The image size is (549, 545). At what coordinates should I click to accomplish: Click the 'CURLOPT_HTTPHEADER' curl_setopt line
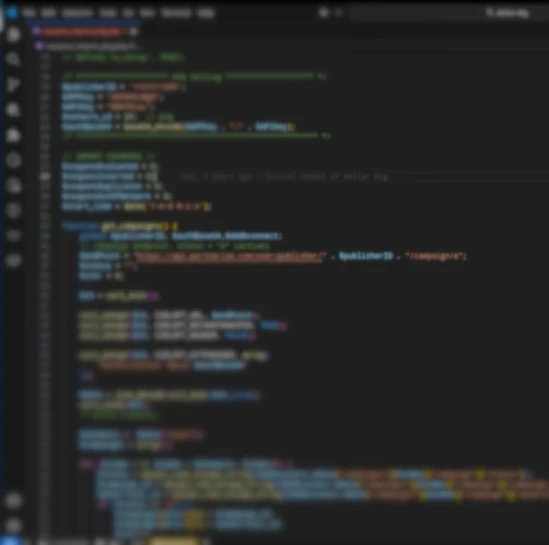tap(174, 356)
